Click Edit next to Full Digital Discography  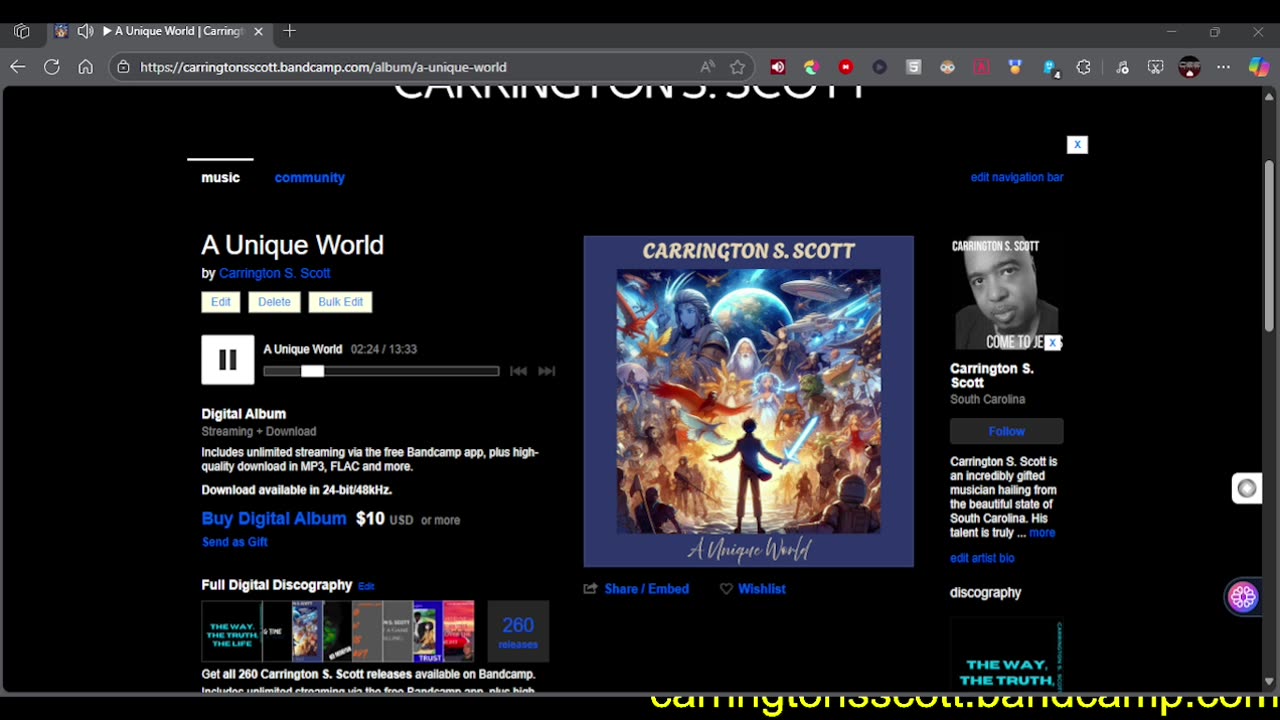coord(366,586)
